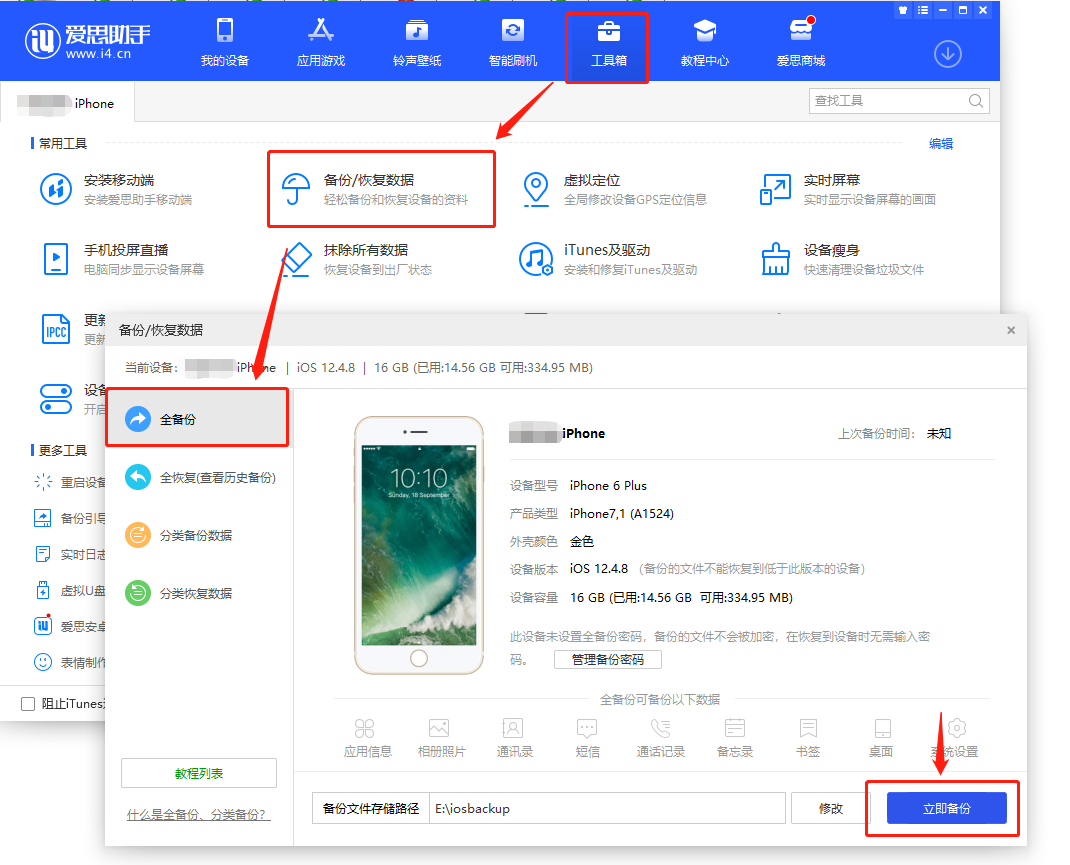Click the 重启设备 icon in 更多工具
The height and width of the screenshot is (865, 1070).
pyautogui.click(x=43, y=482)
